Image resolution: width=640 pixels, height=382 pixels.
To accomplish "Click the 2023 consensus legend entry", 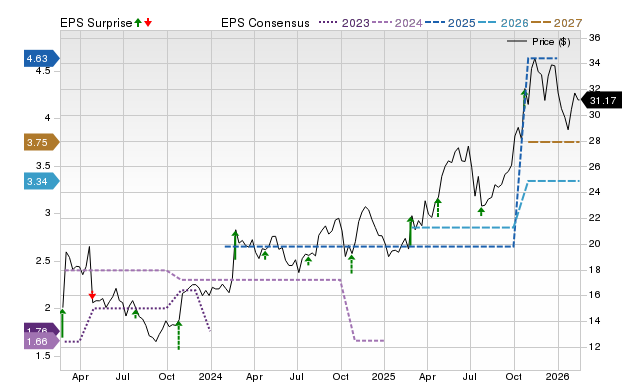I will pyautogui.click(x=344, y=23).
